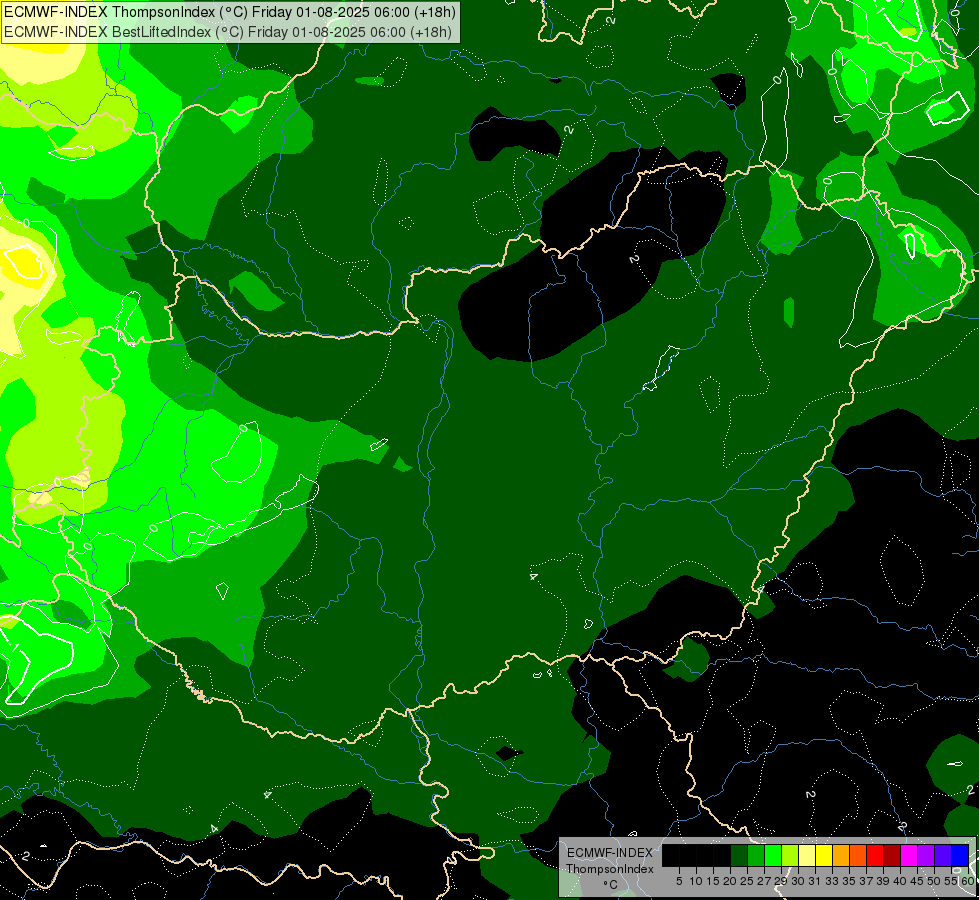Select the pale yellow 30–31 legend swatch
The image size is (979, 900).
pyautogui.click(x=807, y=856)
